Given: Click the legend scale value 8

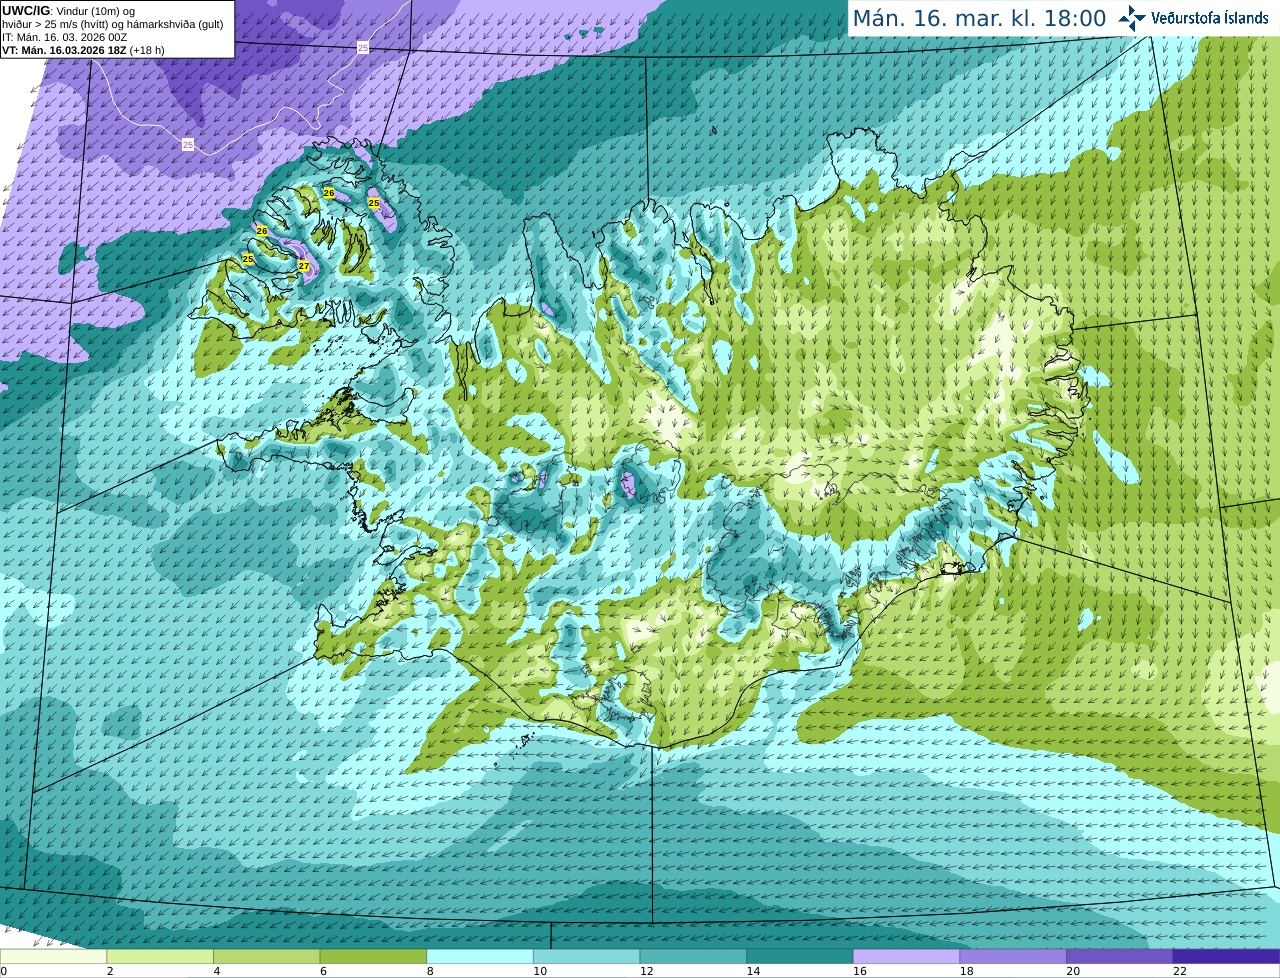Looking at the screenshot, I should (430, 971).
